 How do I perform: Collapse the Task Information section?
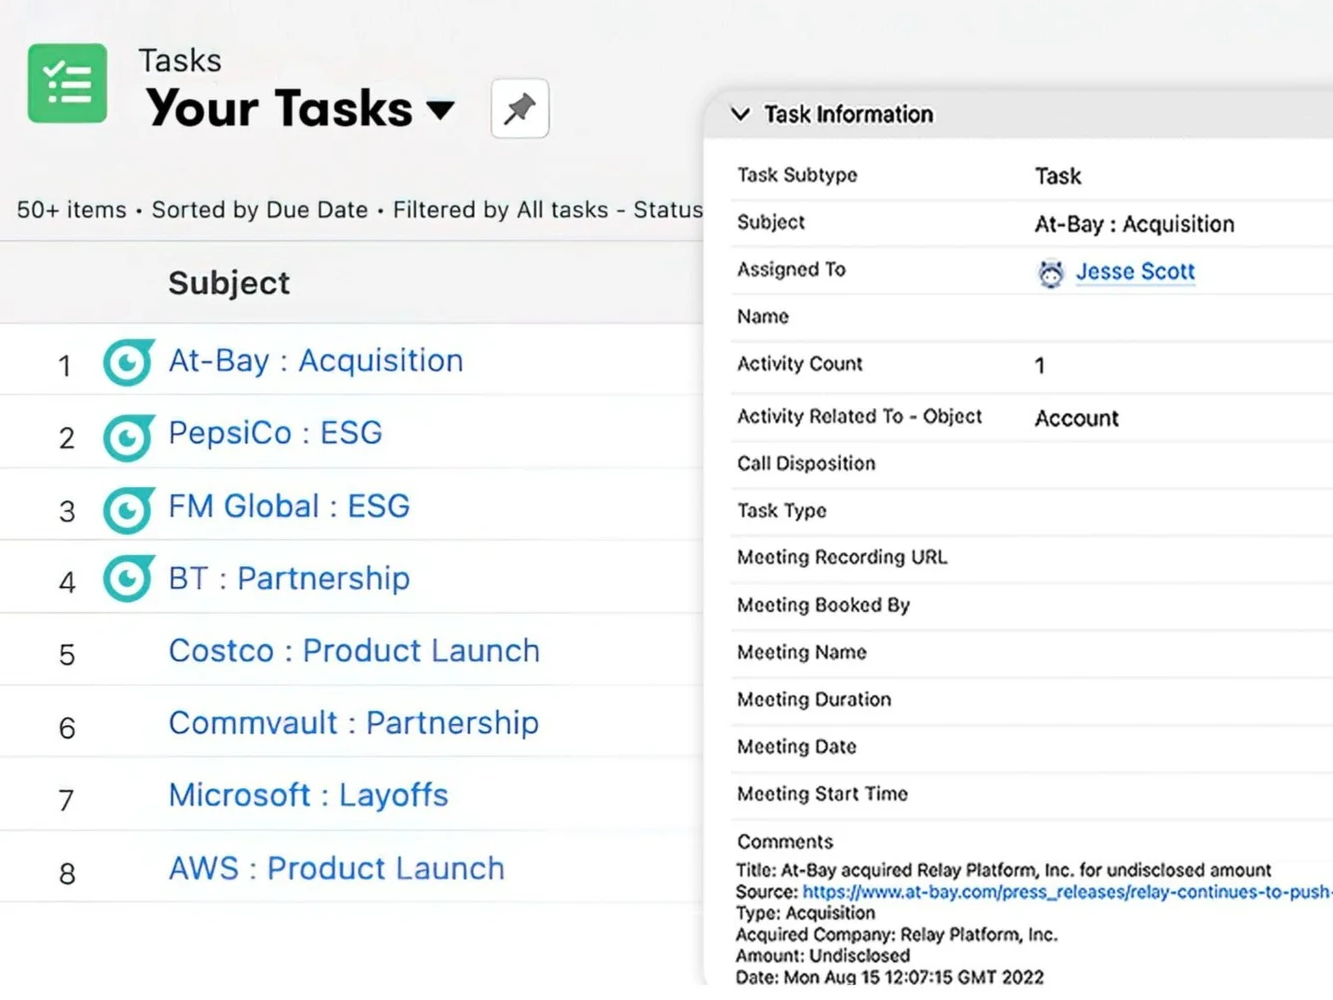pyautogui.click(x=740, y=114)
